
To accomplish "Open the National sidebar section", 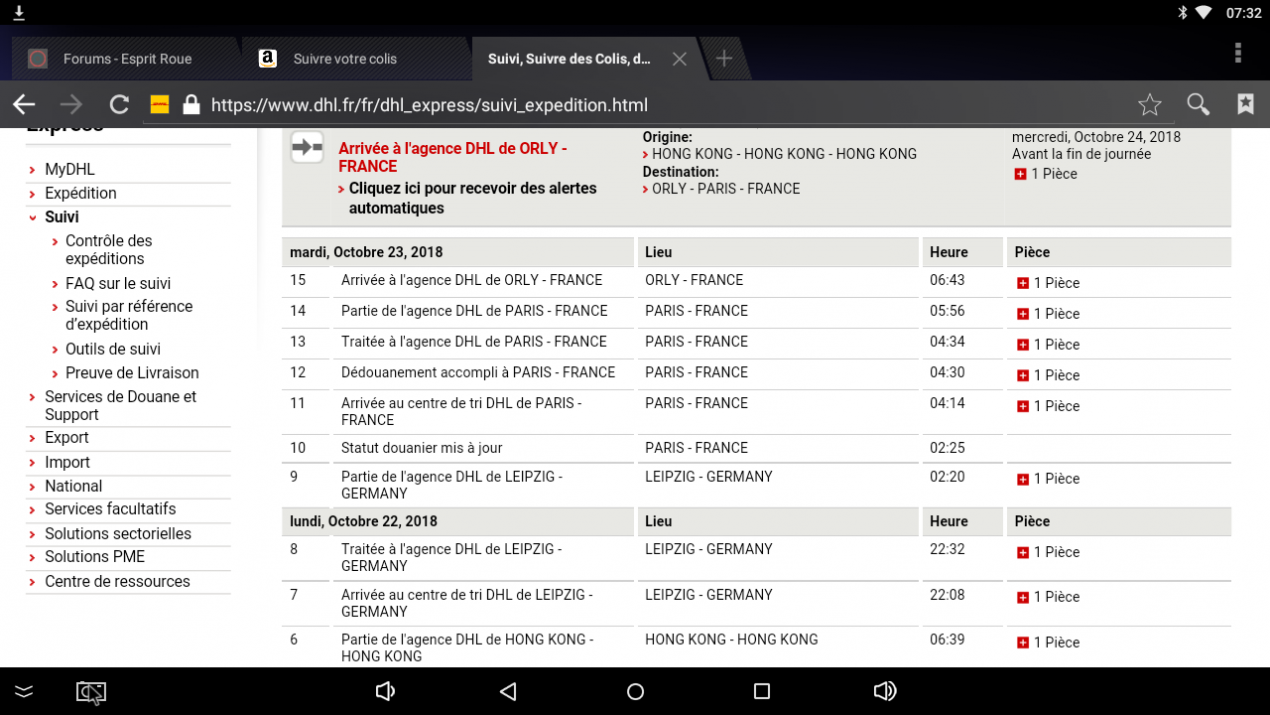I will pos(73,486).
